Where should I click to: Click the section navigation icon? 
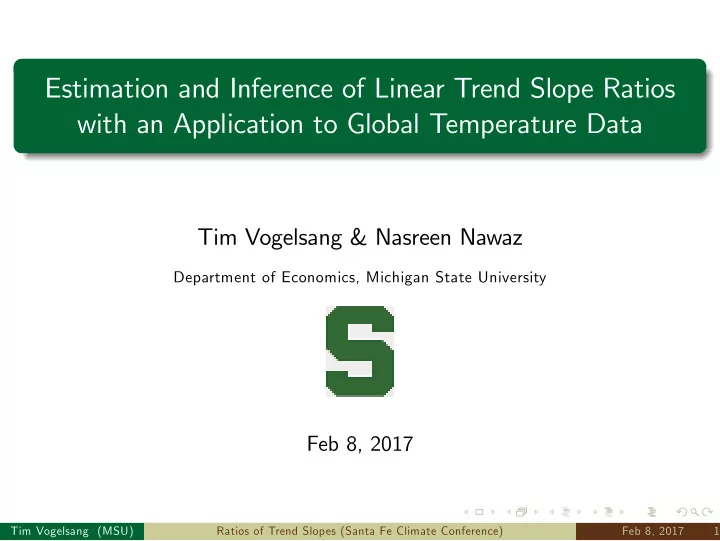pos(609,512)
